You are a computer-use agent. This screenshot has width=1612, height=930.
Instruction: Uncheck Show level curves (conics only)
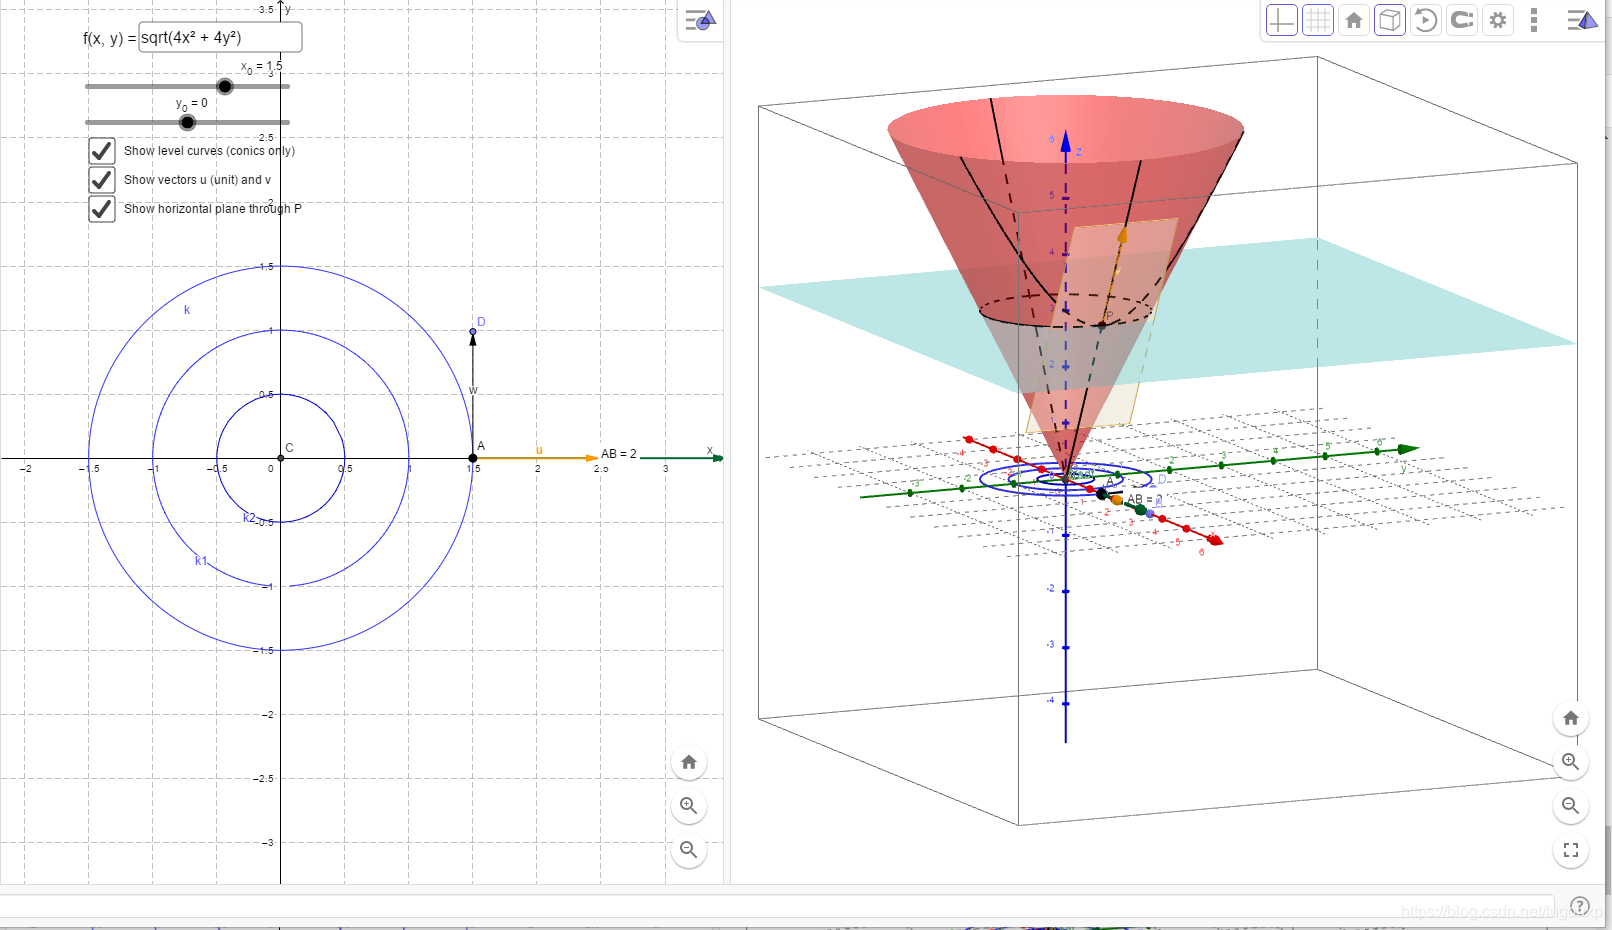(x=102, y=151)
